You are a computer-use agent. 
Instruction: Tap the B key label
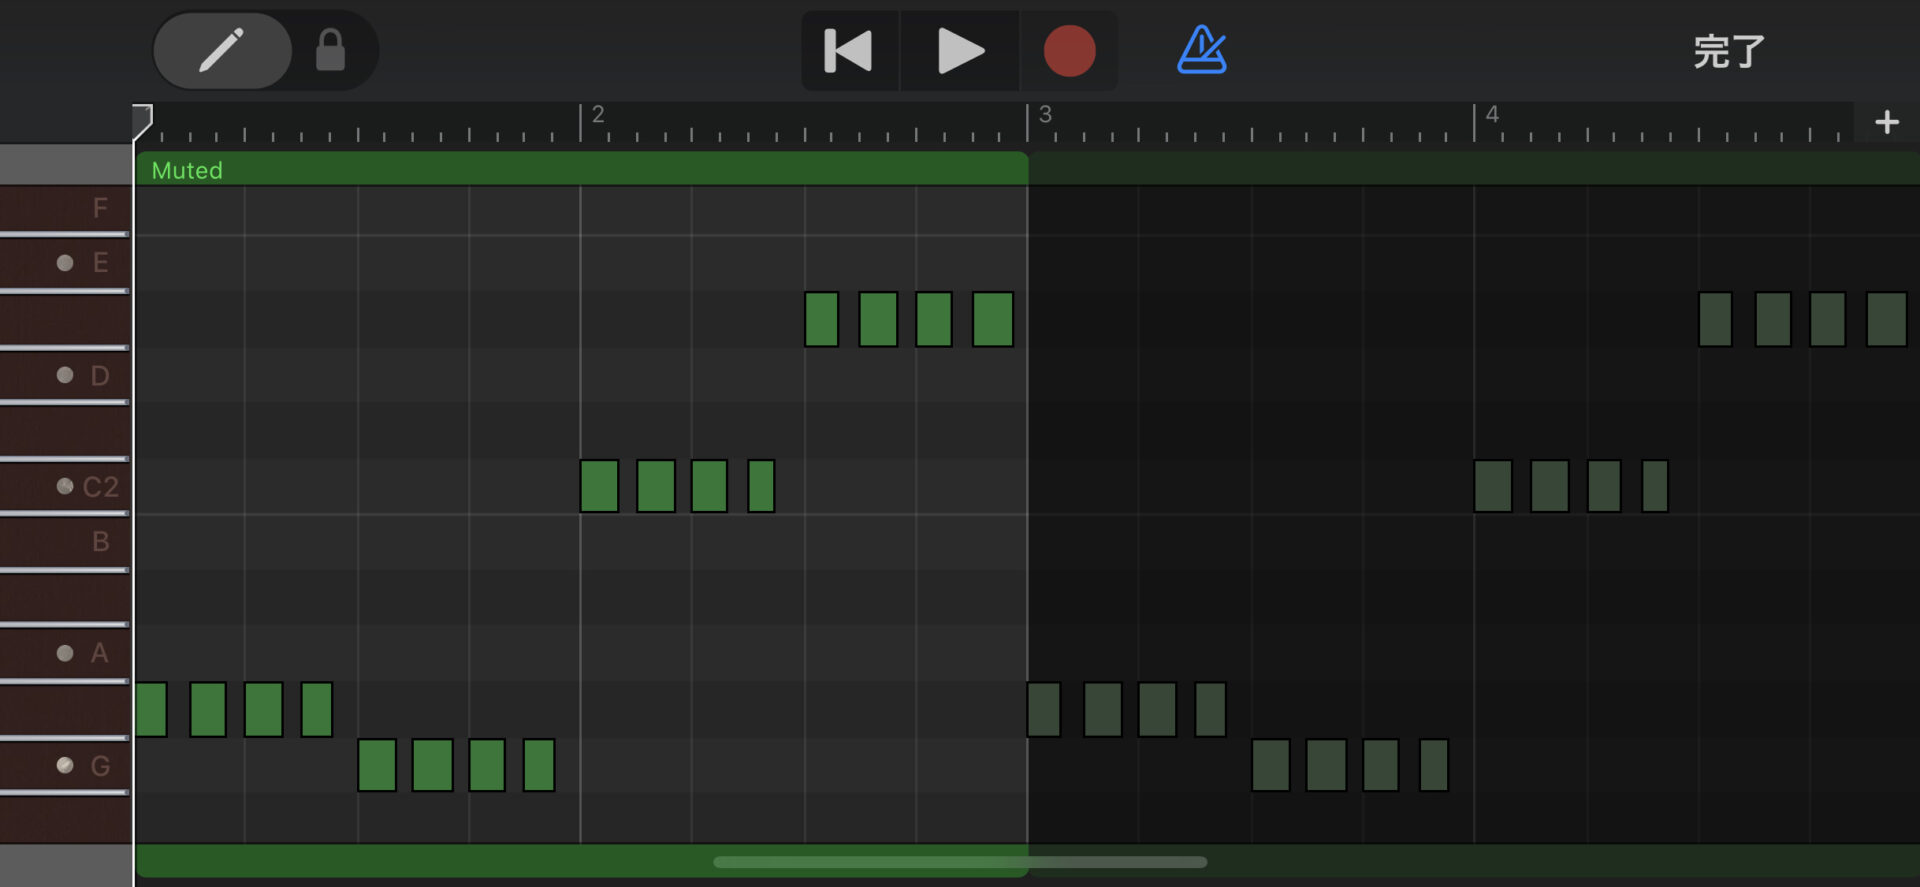pyautogui.click(x=100, y=541)
